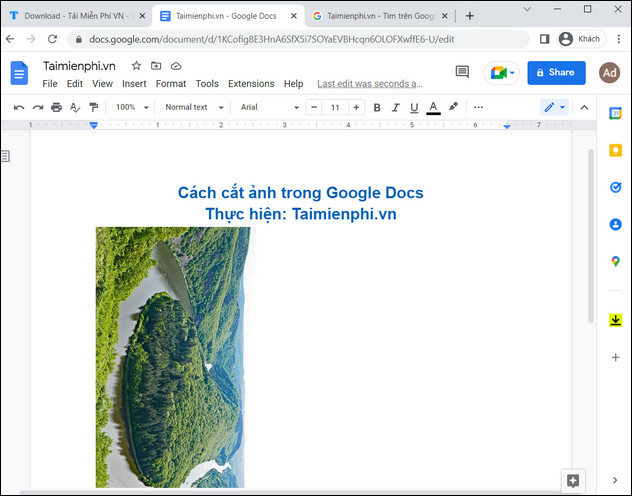Open the Docs home icon
The width and height of the screenshot is (632, 496).
click(19, 73)
